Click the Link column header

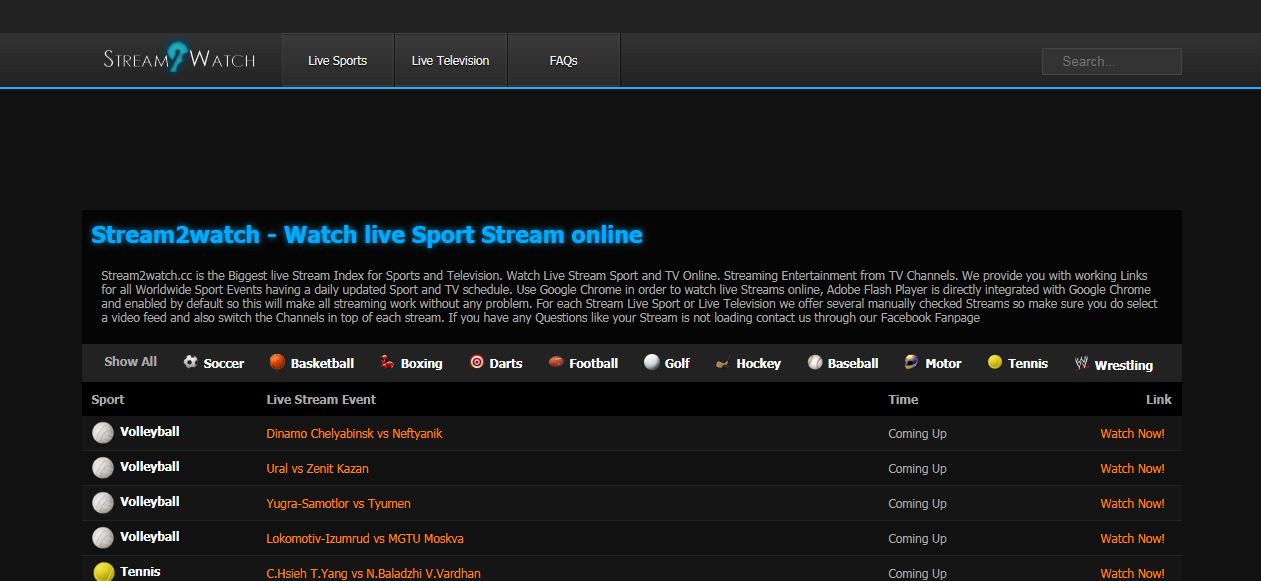point(1159,399)
